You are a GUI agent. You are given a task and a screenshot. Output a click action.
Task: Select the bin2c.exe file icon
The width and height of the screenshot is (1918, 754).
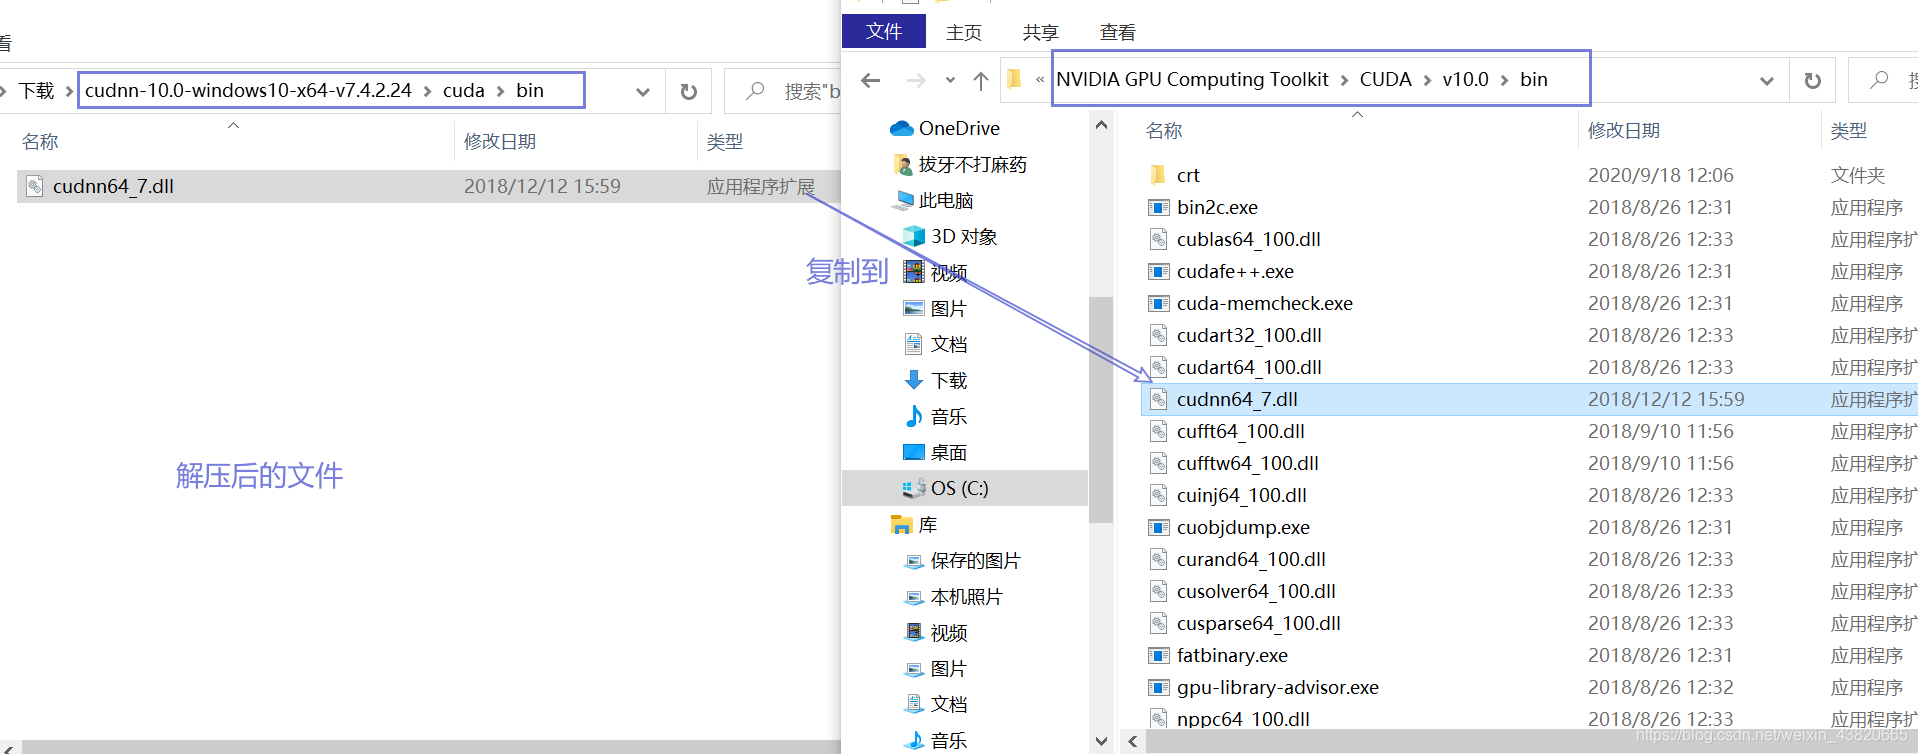[x=1158, y=207]
